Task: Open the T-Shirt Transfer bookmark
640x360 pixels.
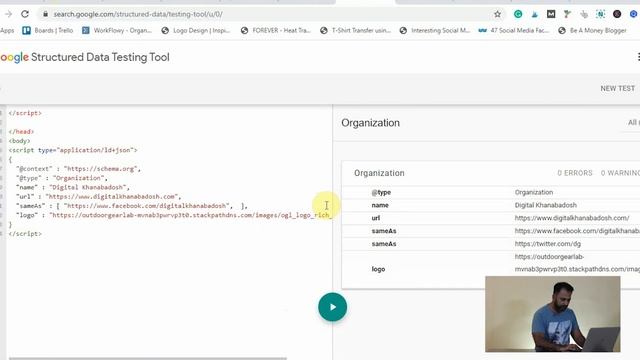Action: click(356, 30)
